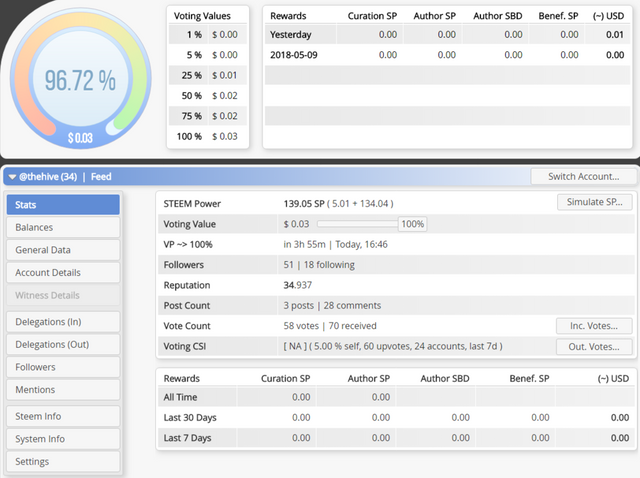The height and width of the screenshot is (478, 640).
Task: Click the 34.937 reputation value
Action: 298,285
